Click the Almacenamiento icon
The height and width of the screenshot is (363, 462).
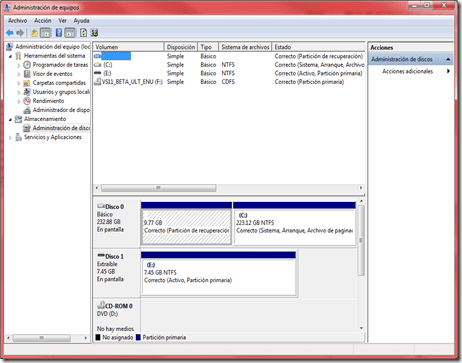tap(18, 119)
